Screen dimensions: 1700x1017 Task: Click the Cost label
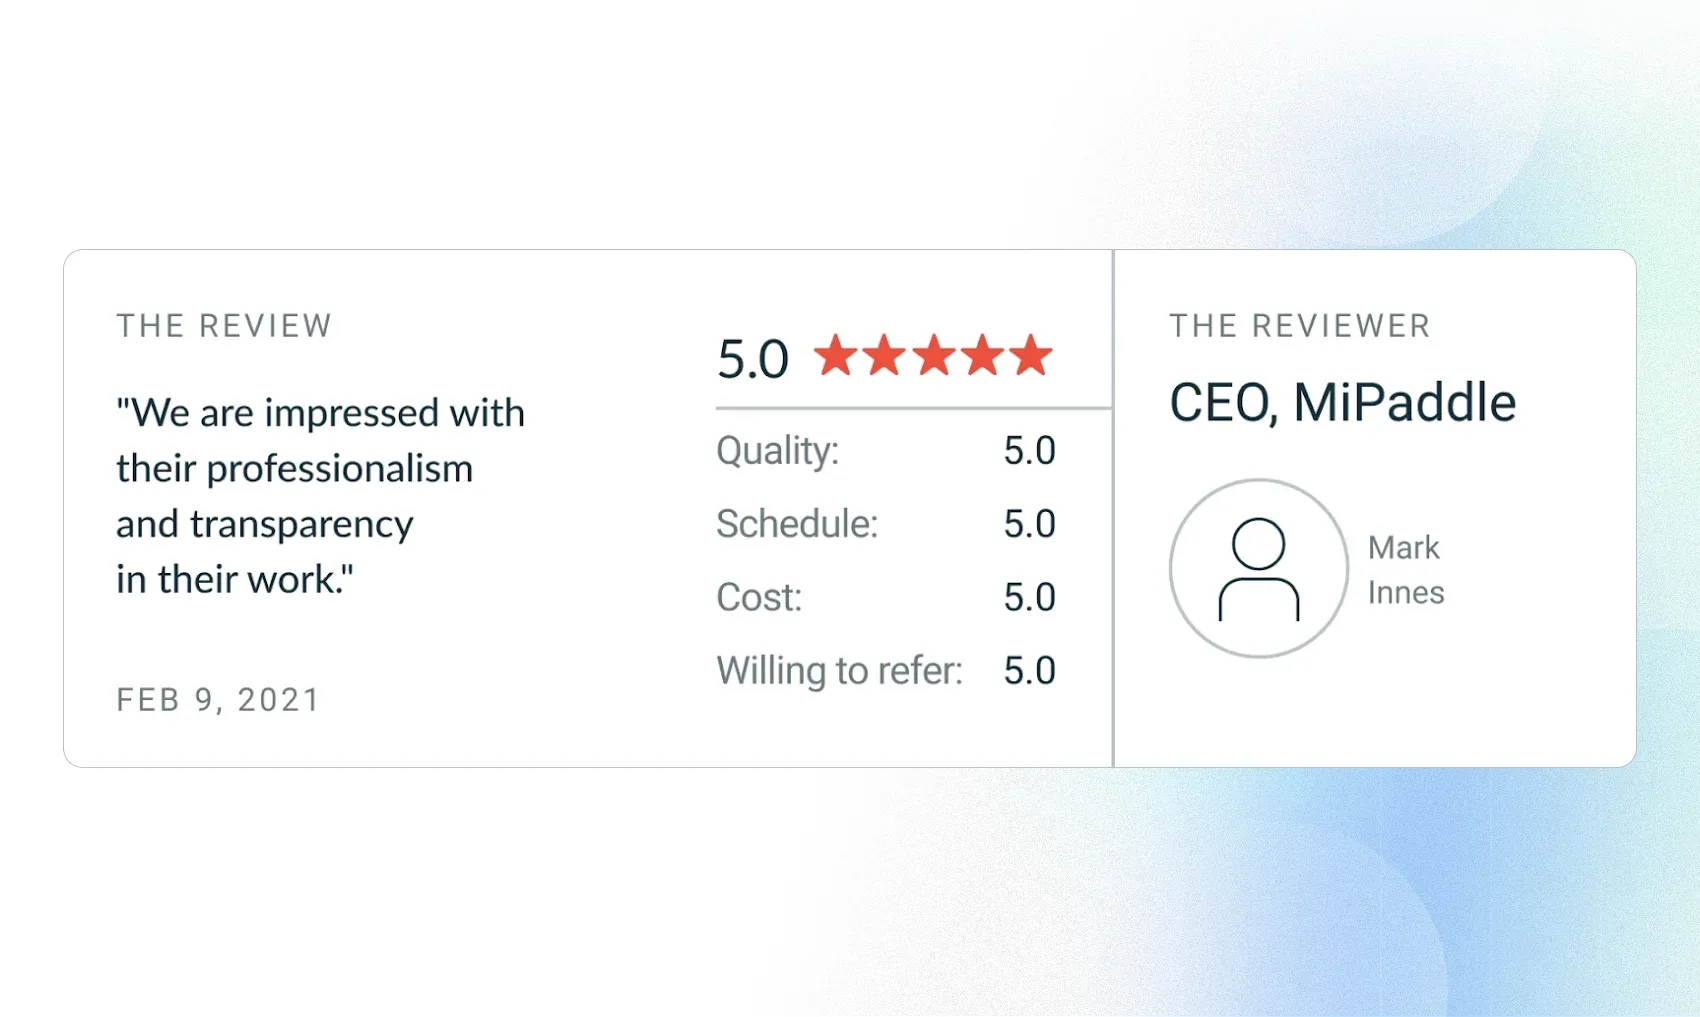click(759, 598)
